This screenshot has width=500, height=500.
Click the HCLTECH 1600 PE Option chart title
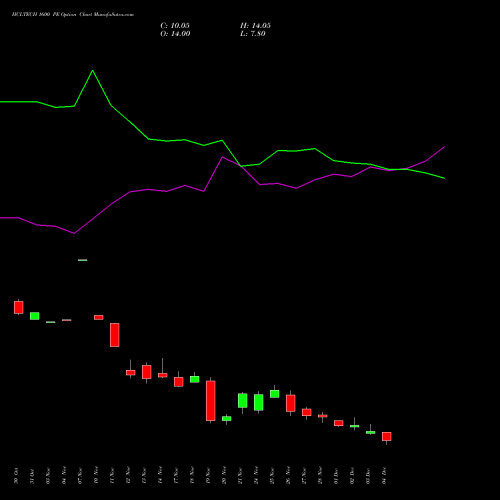pos(73,15)
